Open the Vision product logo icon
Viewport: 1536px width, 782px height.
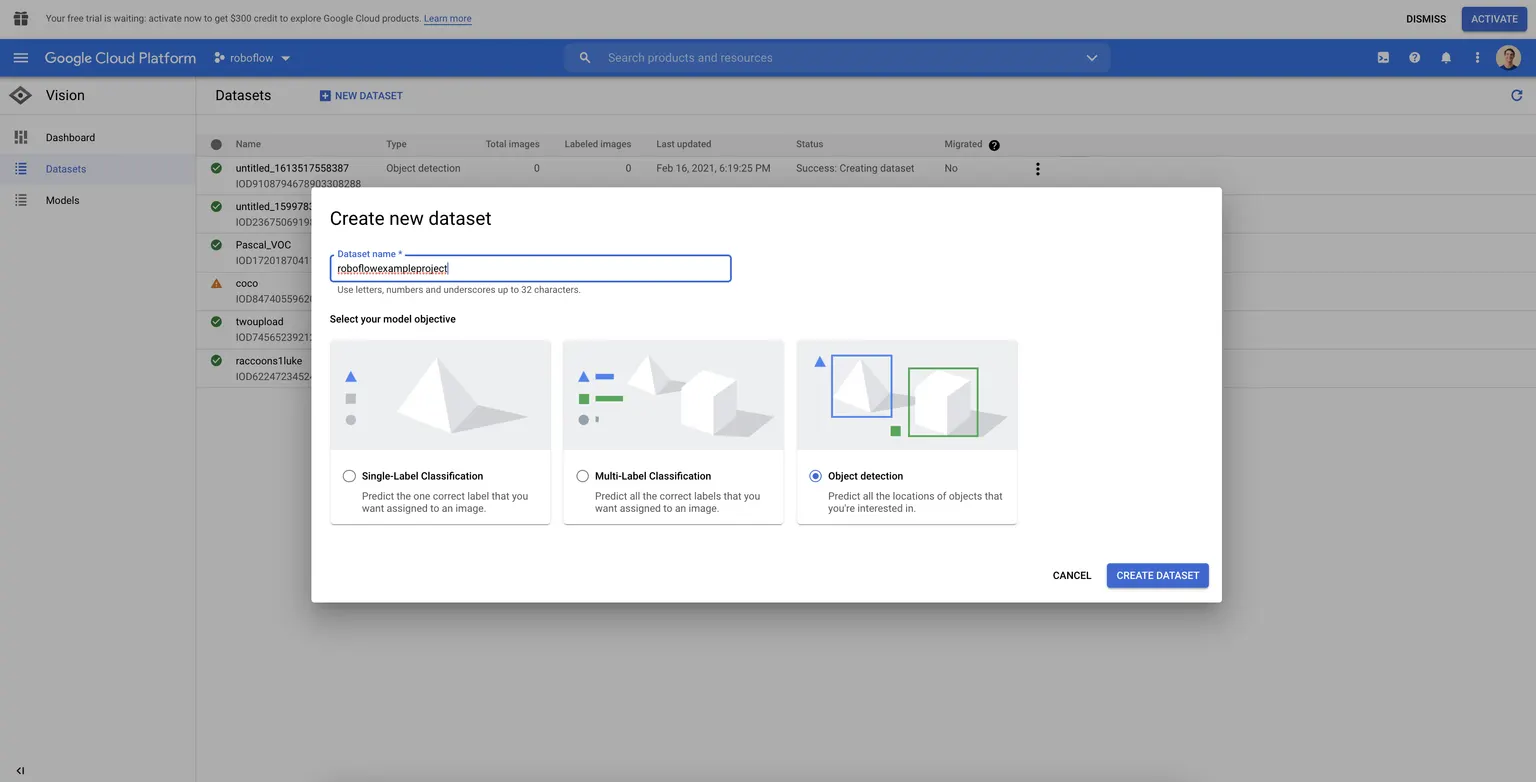[20, 96]
